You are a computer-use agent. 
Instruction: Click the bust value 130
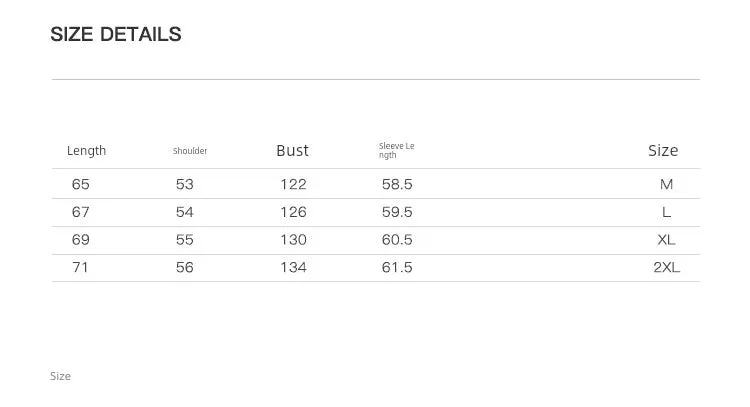pos(293,240)
